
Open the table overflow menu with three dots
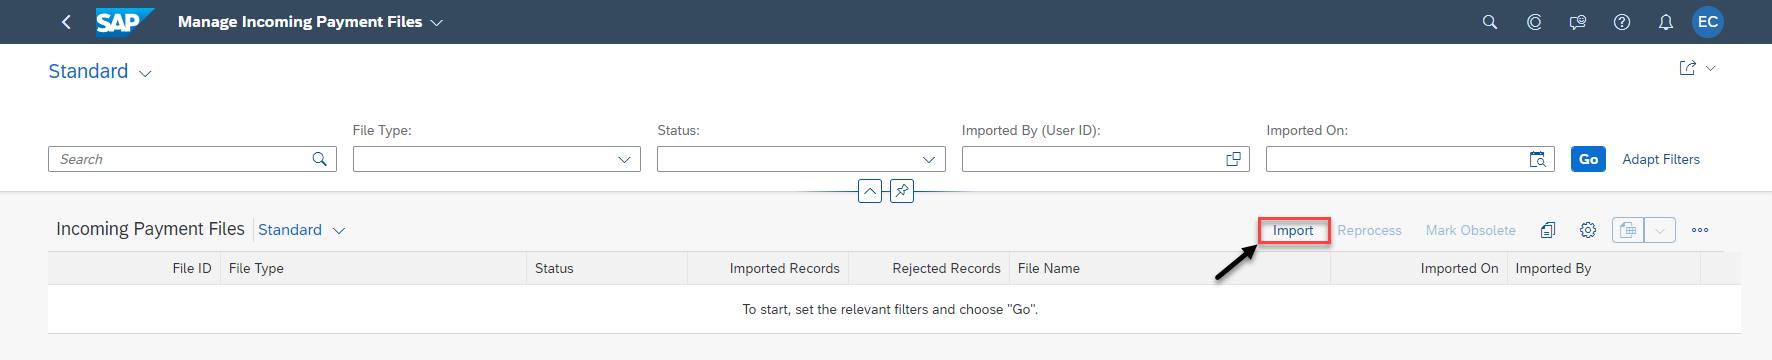1700,230
